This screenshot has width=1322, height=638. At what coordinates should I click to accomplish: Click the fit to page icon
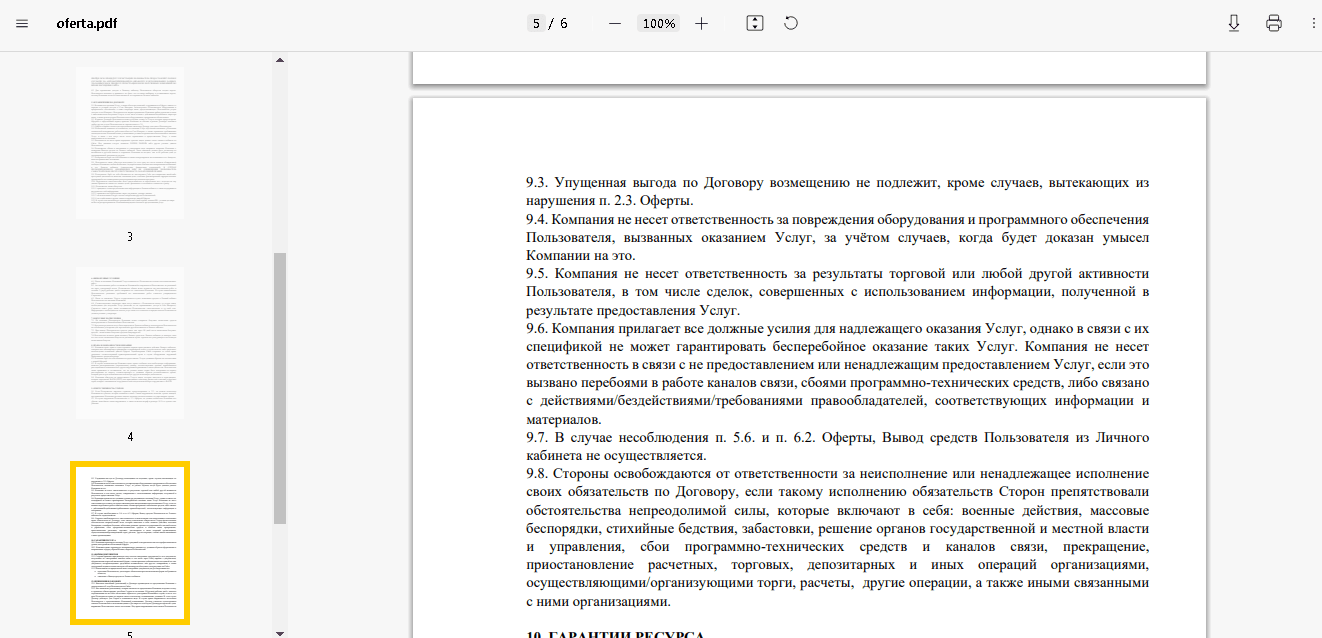click(755, 23)
